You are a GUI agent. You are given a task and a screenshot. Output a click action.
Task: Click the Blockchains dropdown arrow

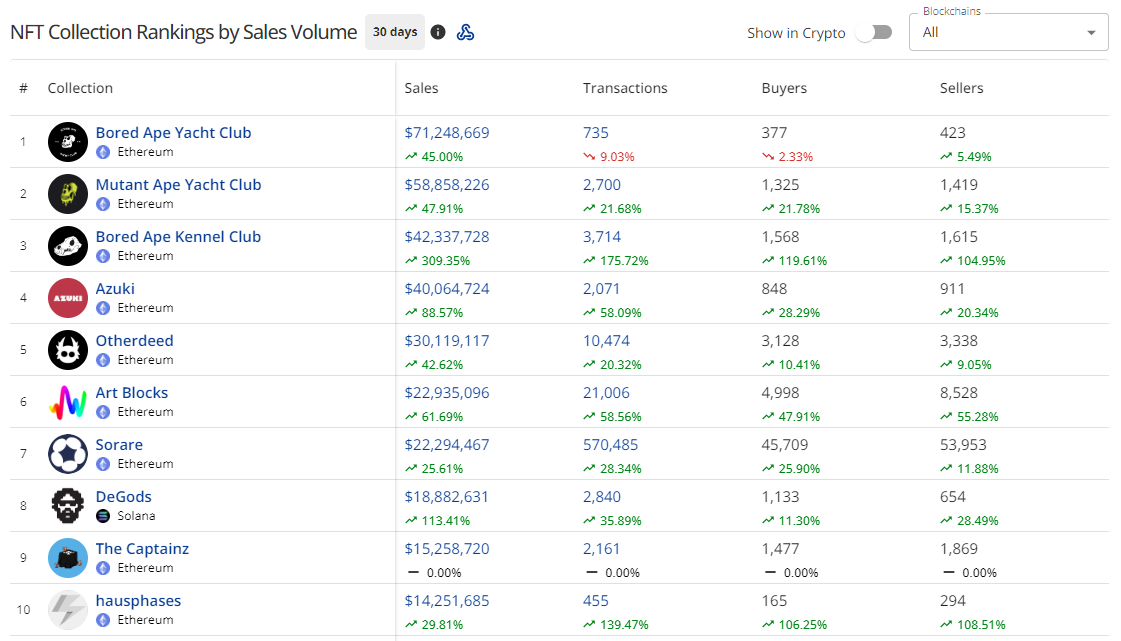pos(1091,33)
